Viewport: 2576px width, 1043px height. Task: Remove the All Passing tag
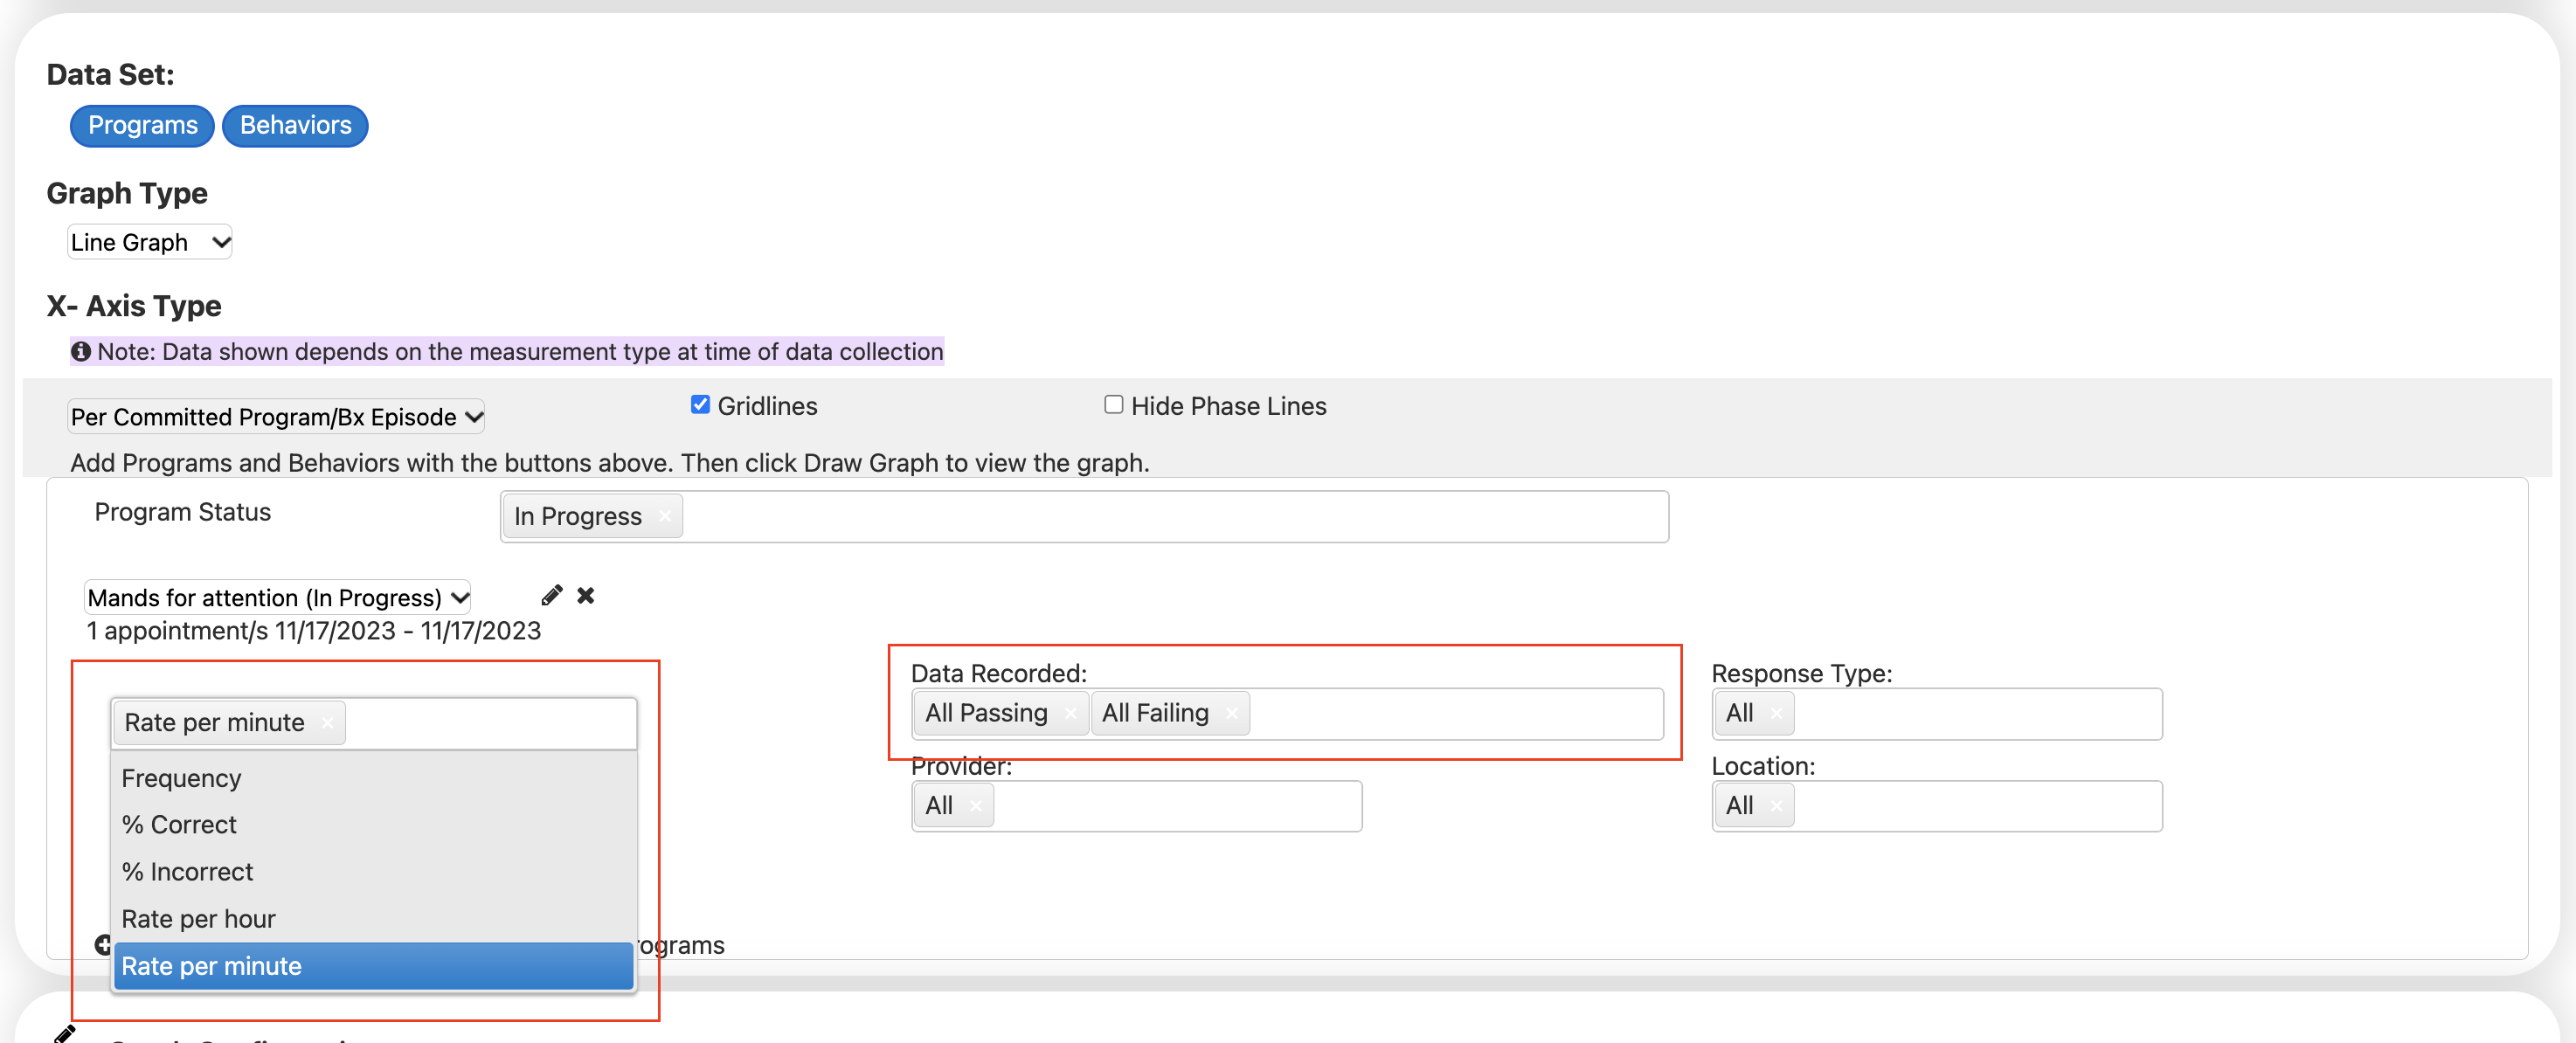point(1070,713)
